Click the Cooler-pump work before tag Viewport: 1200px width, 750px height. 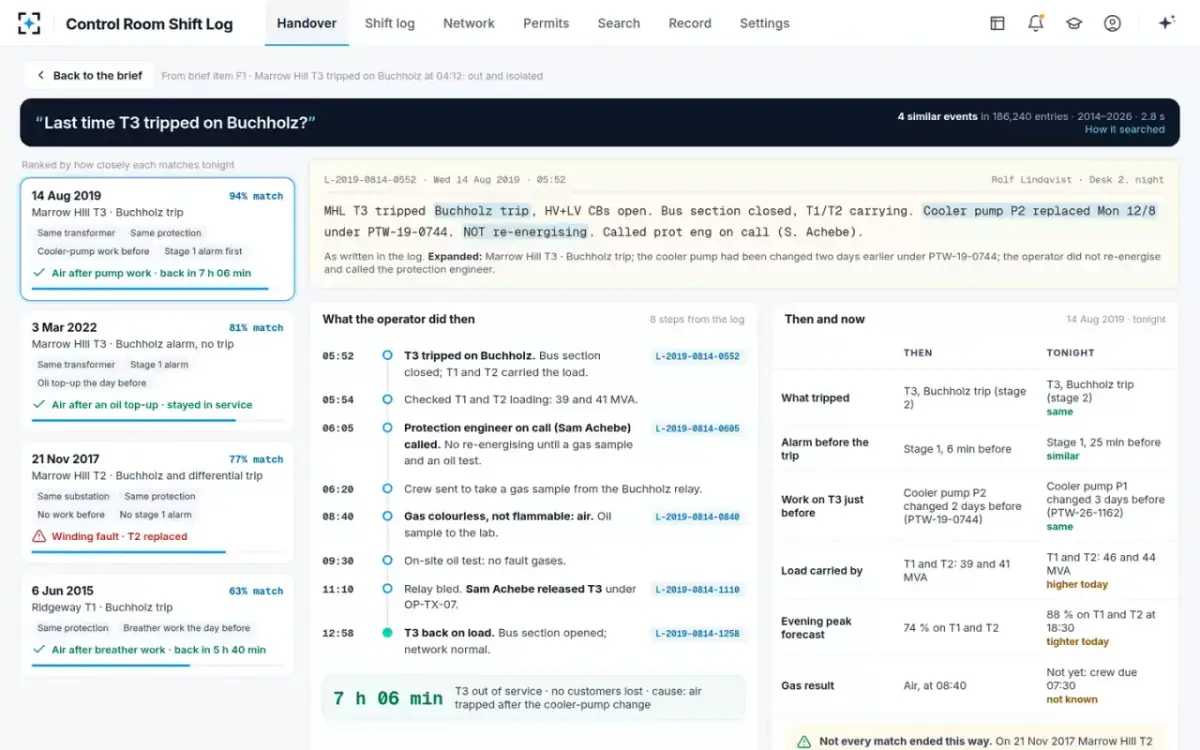coord(94,252)
